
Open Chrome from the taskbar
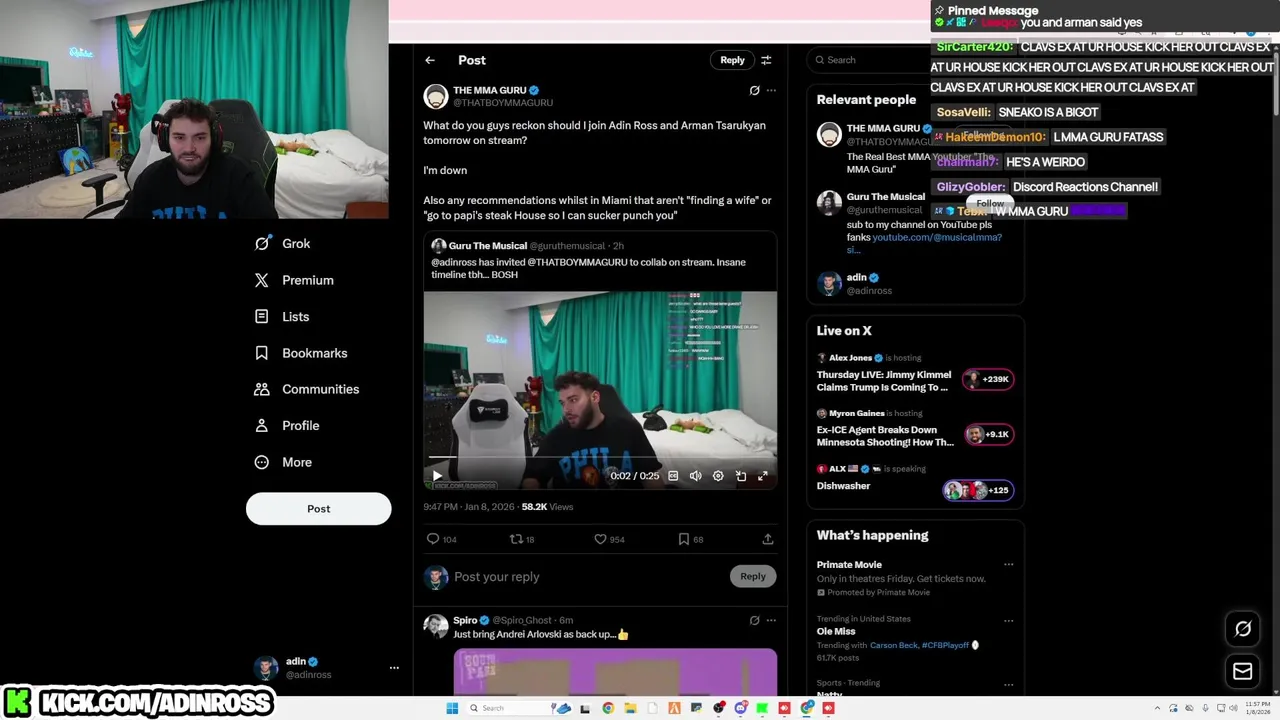click(x=608, y=708)
